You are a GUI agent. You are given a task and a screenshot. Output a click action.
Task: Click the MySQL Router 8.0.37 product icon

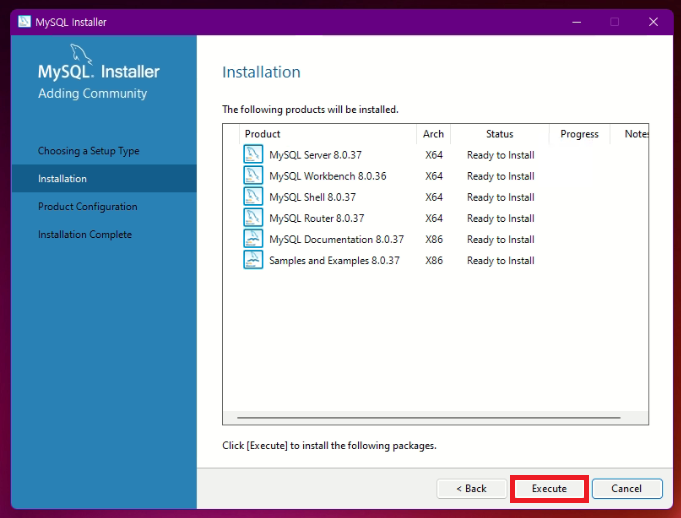253,218
